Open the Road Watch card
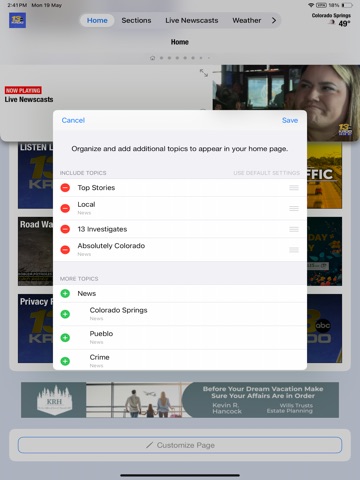 point(35,251)
